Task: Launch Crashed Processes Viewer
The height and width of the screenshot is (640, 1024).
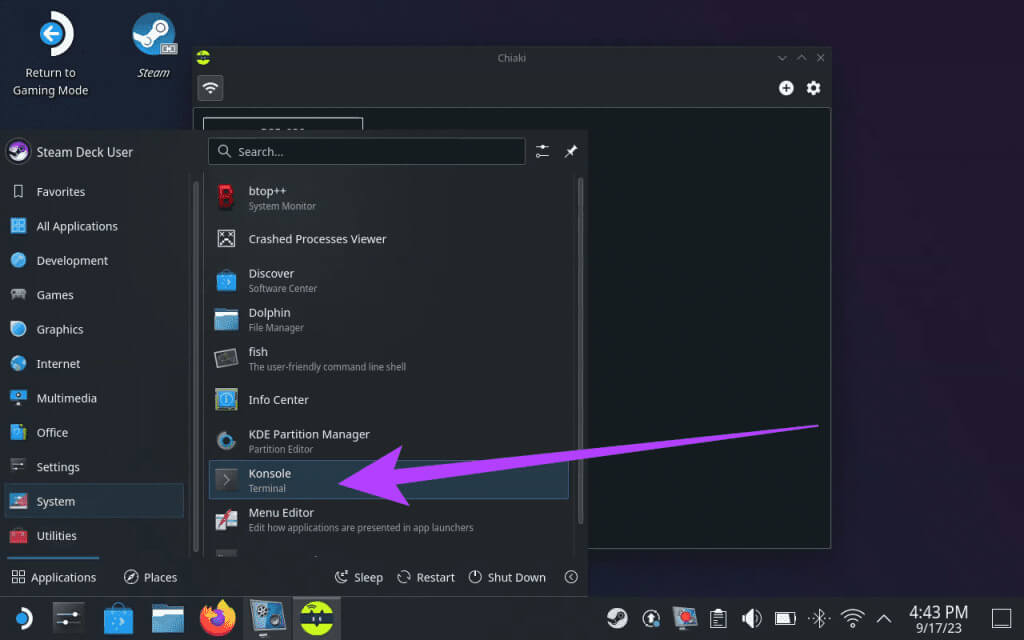Action: pos(389,239)
